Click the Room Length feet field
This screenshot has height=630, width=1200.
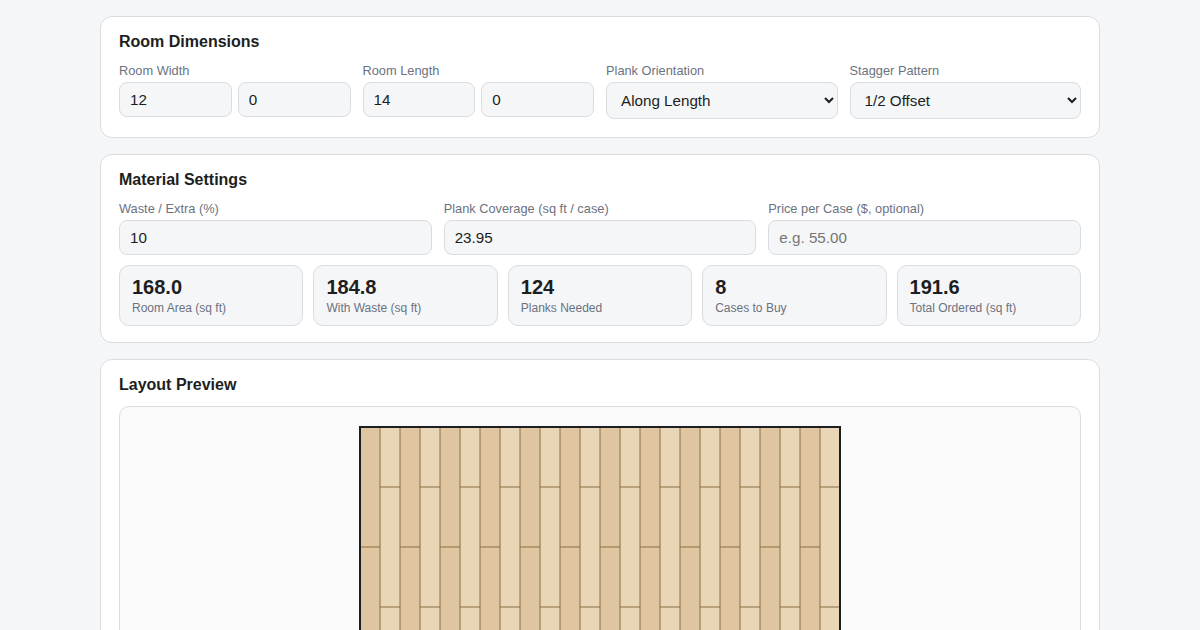(x=419, y=100)
